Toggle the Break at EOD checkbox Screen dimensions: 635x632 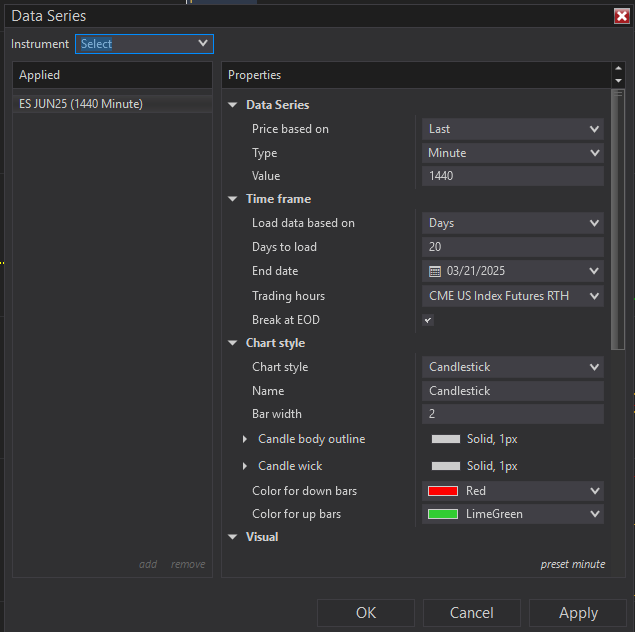[428, 320]
